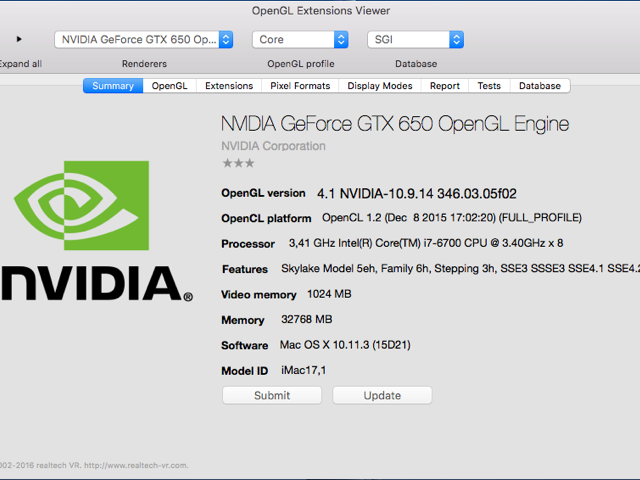This screenshot has width=640, height=480.
Task: Click the NVIDIA GeForce GTX 650 OpenGL Engine heading
Action: 395,124
